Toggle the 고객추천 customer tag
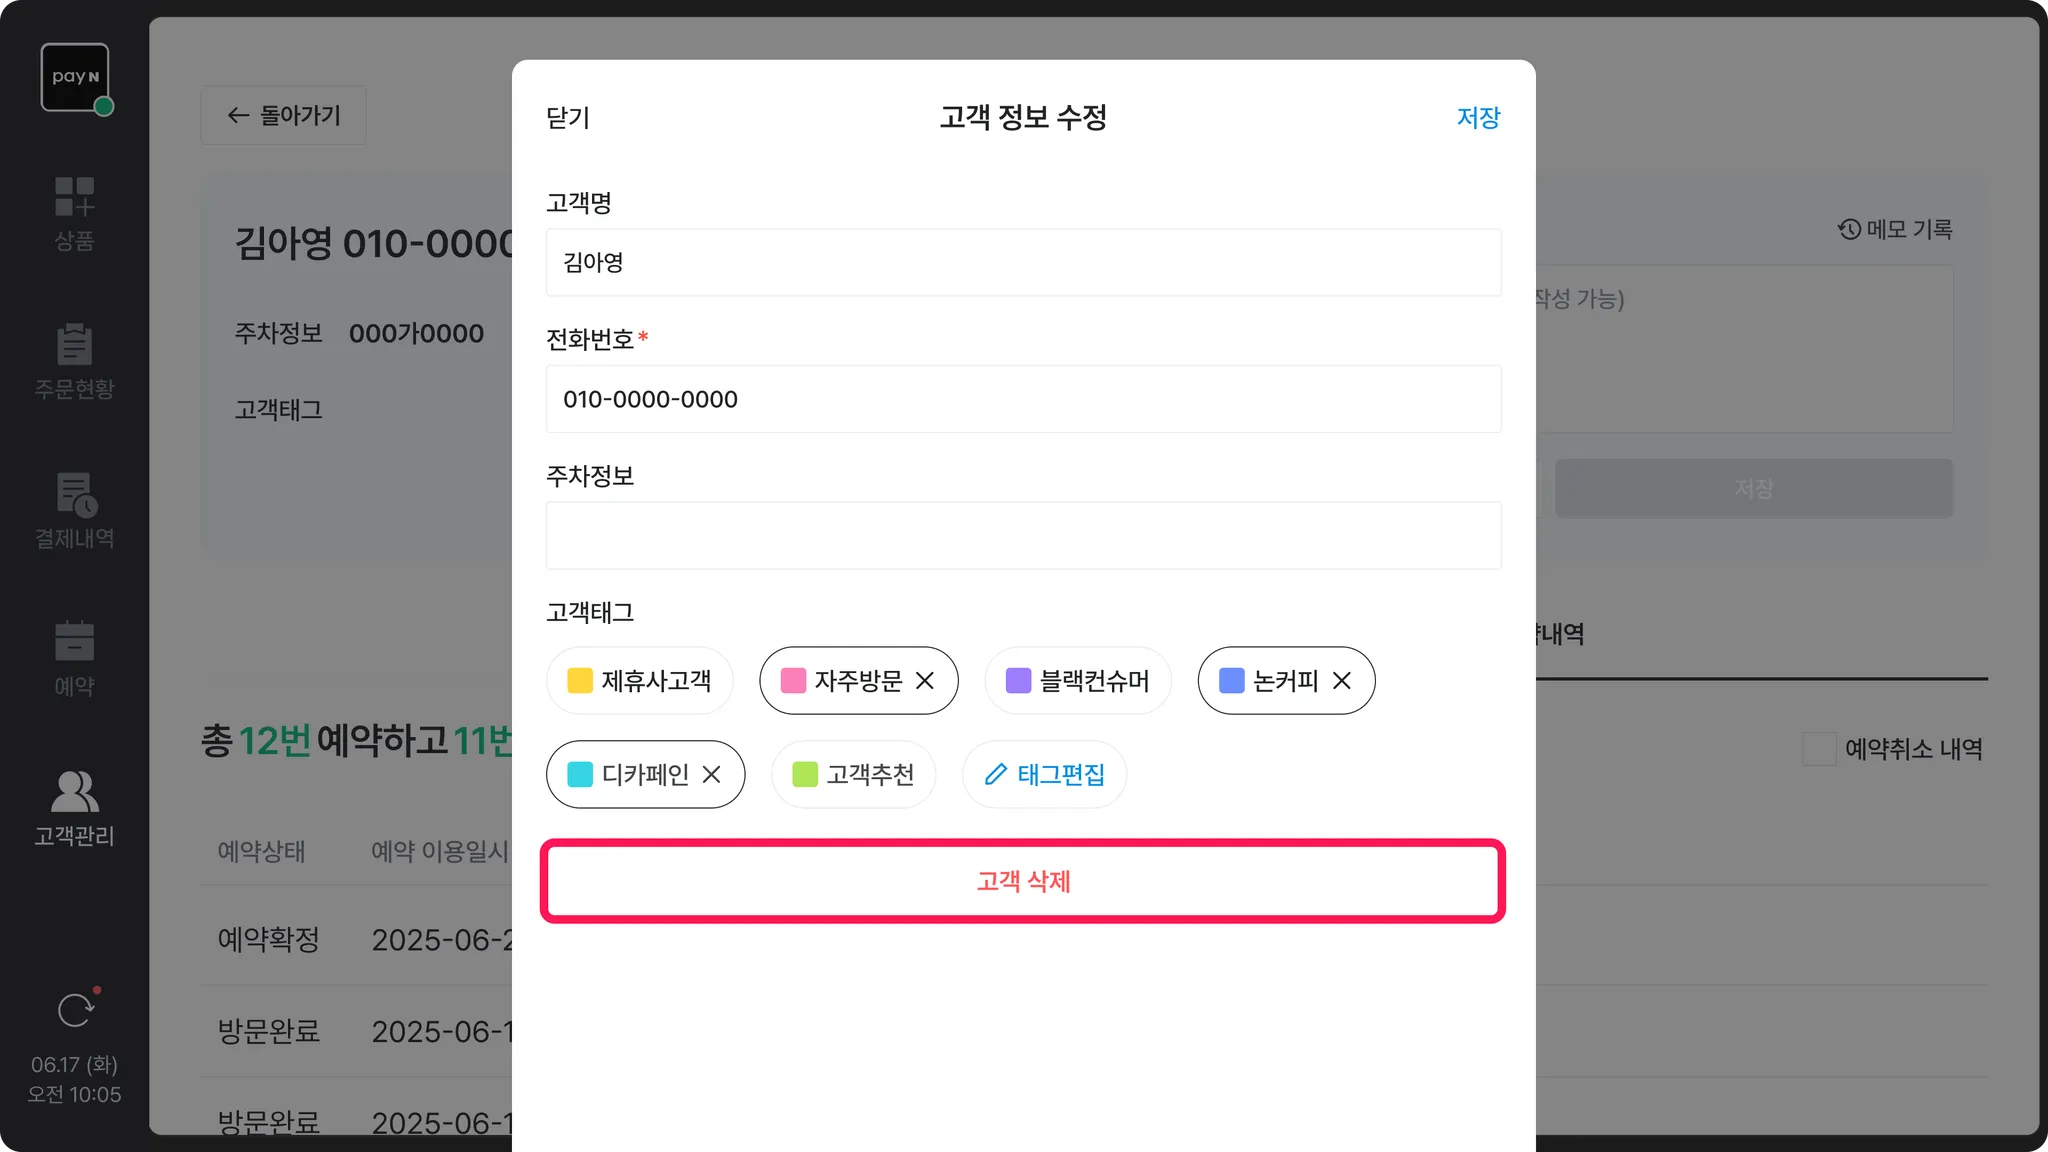The width and height of the screenshot is (2048, 1152). coord(853,775)
